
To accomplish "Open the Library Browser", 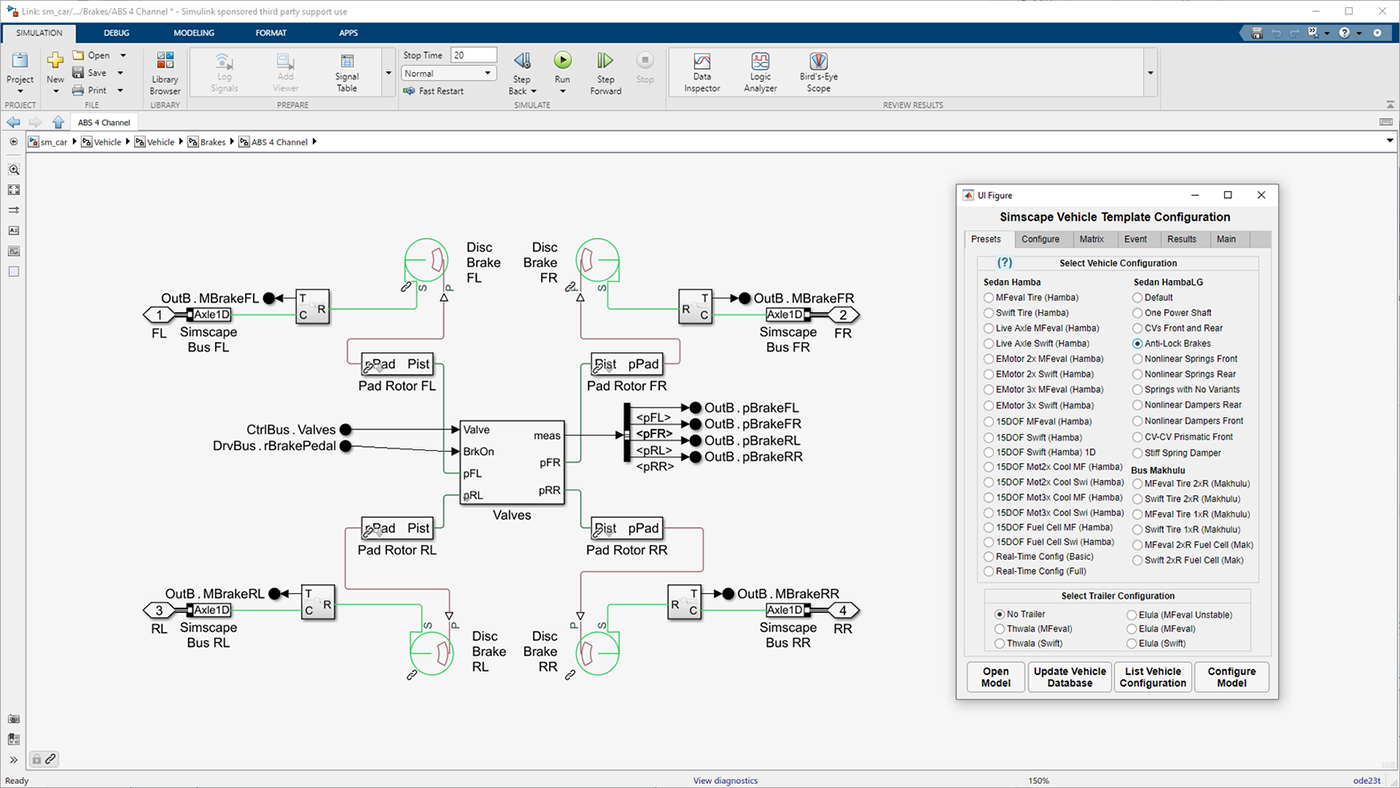I will pyautogui.click(x=165, y=72).
